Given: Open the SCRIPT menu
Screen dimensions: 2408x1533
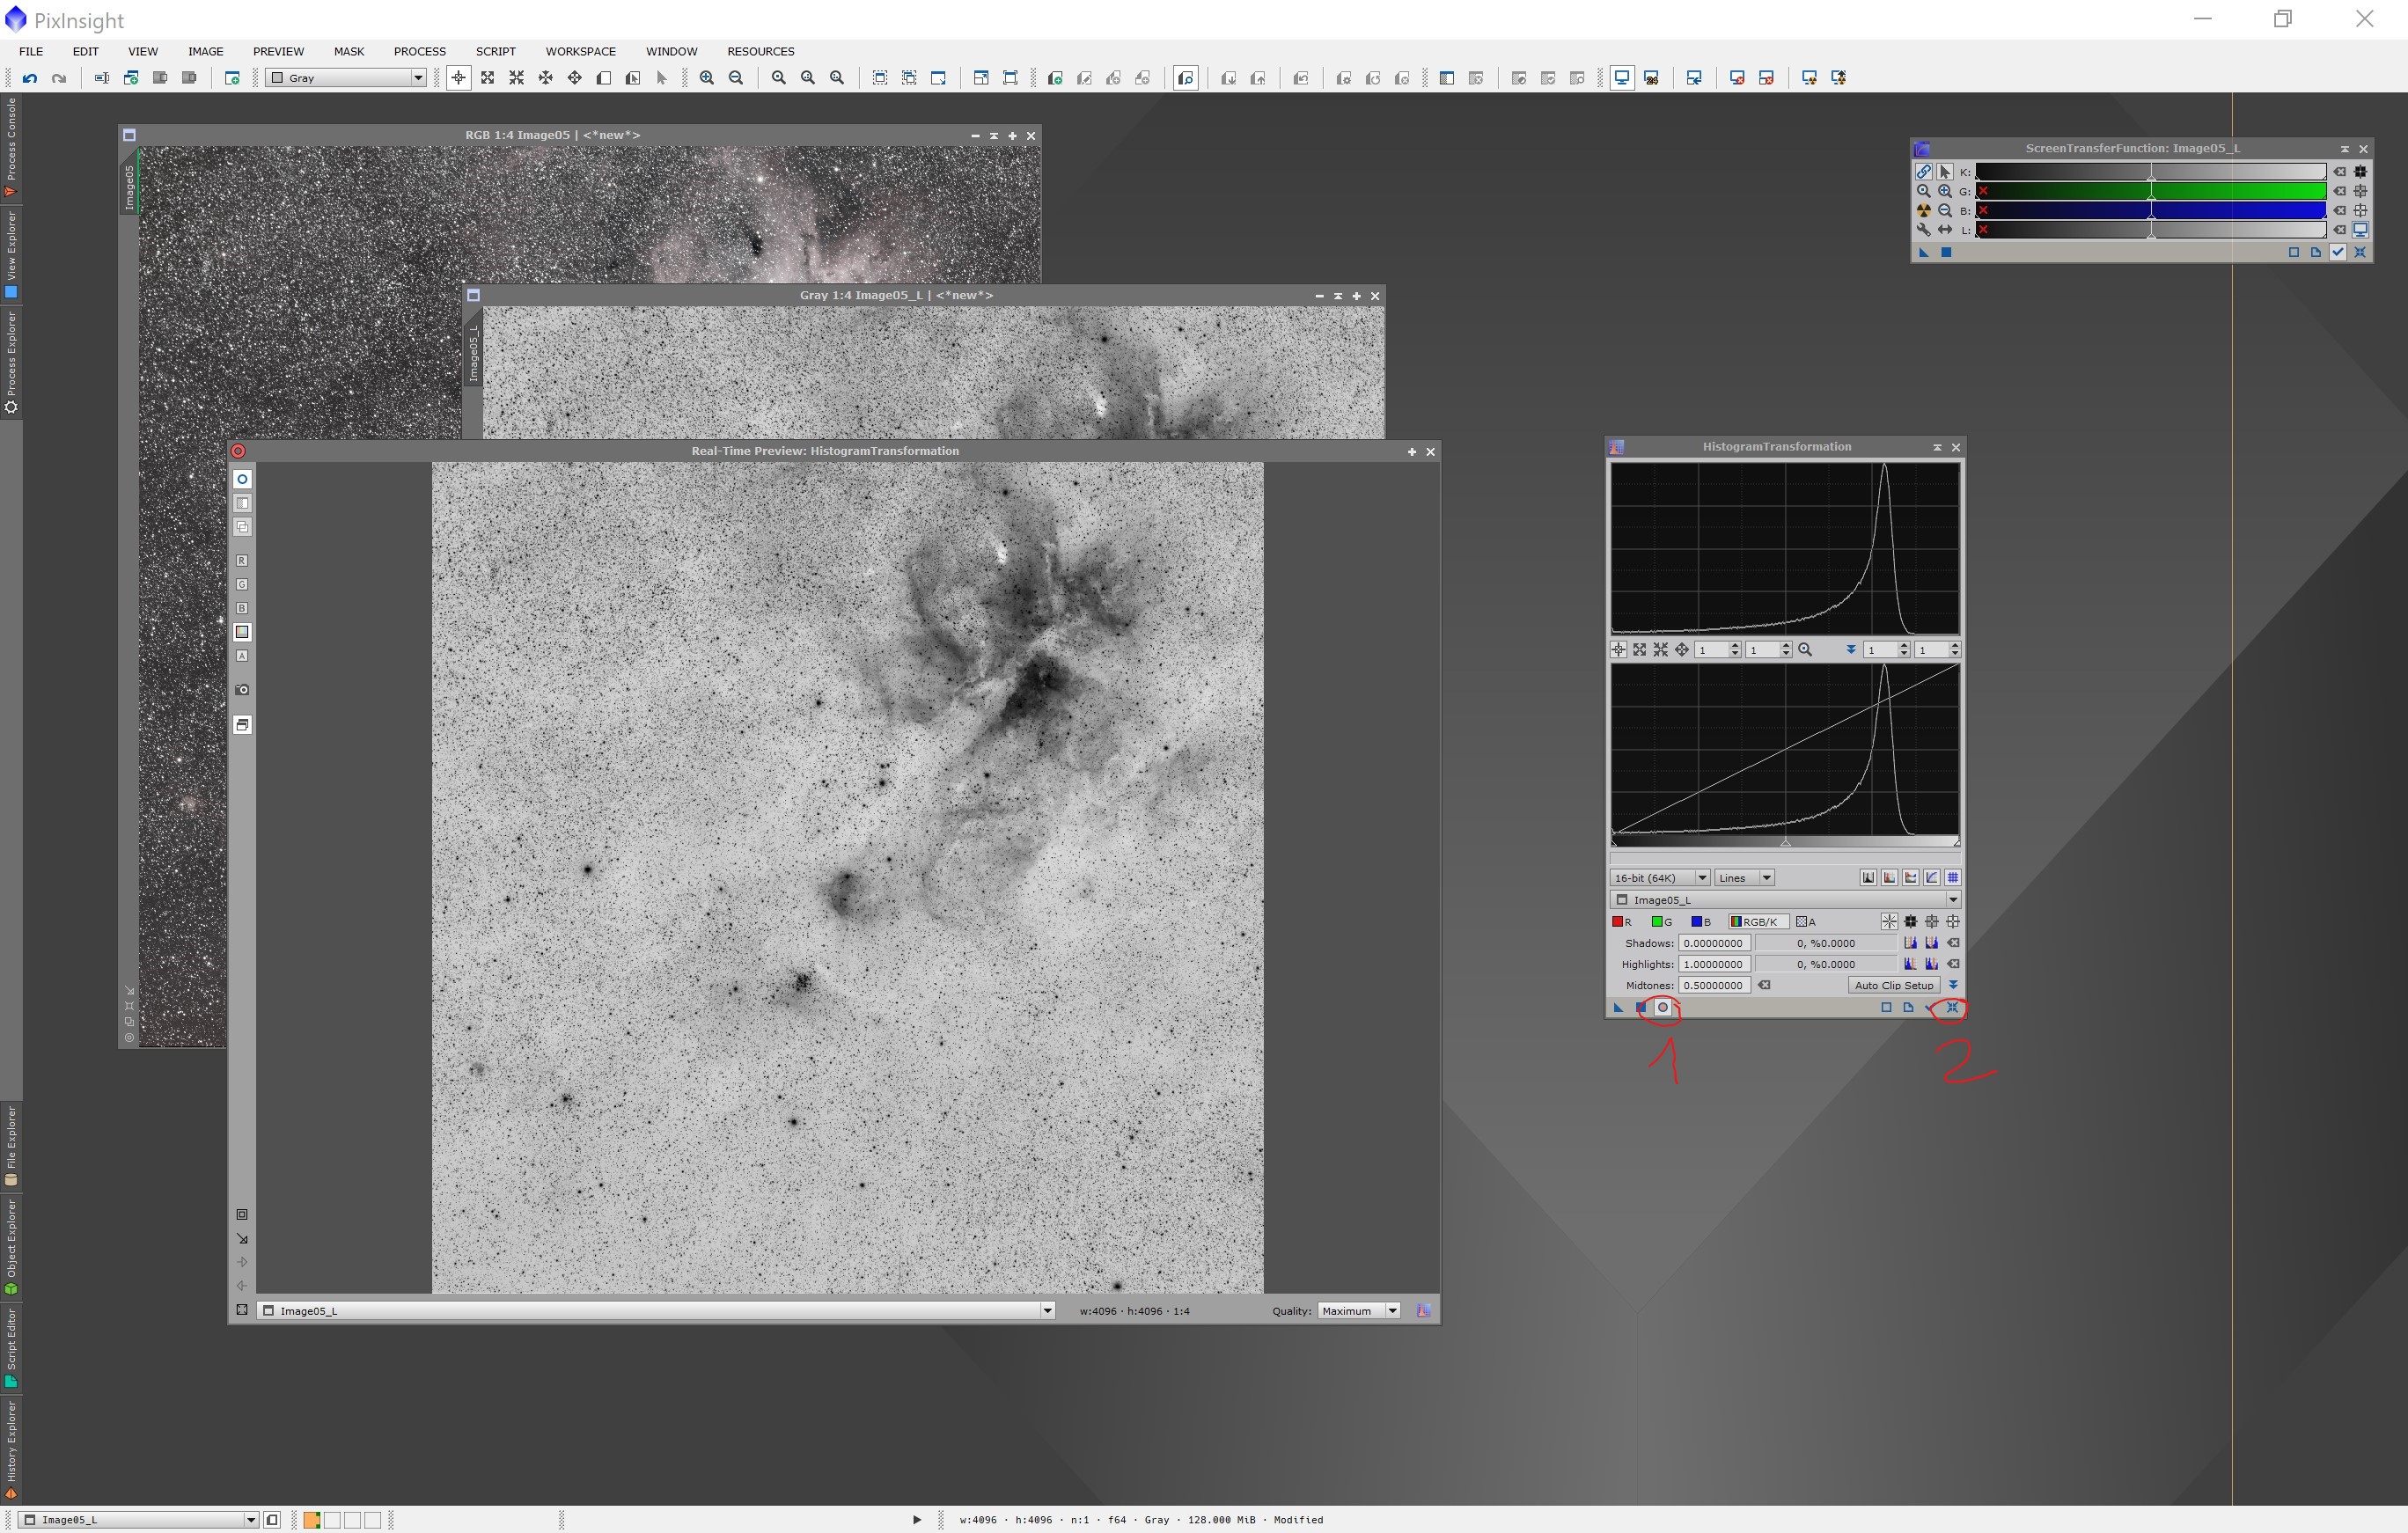Looking at the screenshot, I should coord(496,51).
